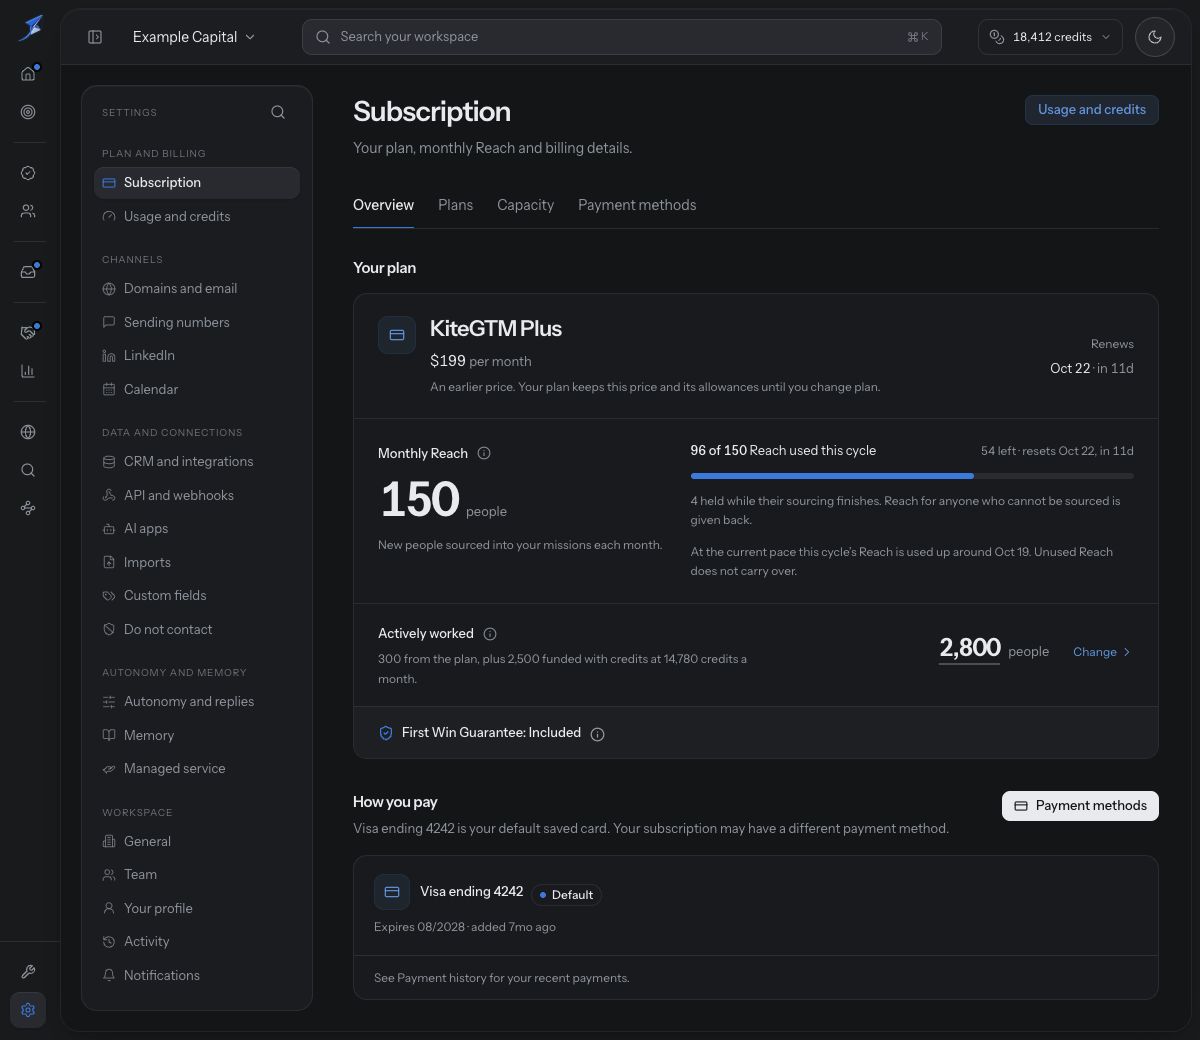Viewport: 1200px width, 1040px height.
Task: Open the settings gear icon in rail
Action: (28, 1010)
